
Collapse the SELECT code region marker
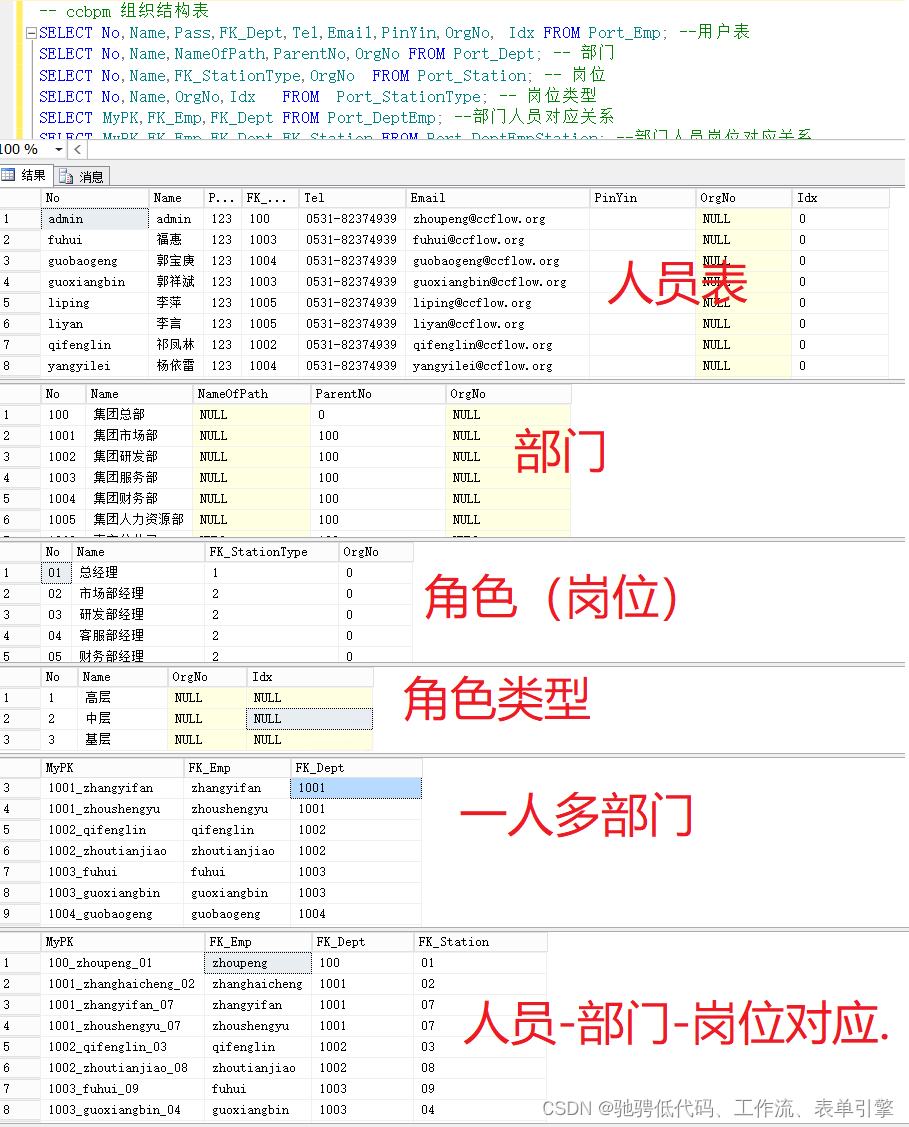(31, 33)
